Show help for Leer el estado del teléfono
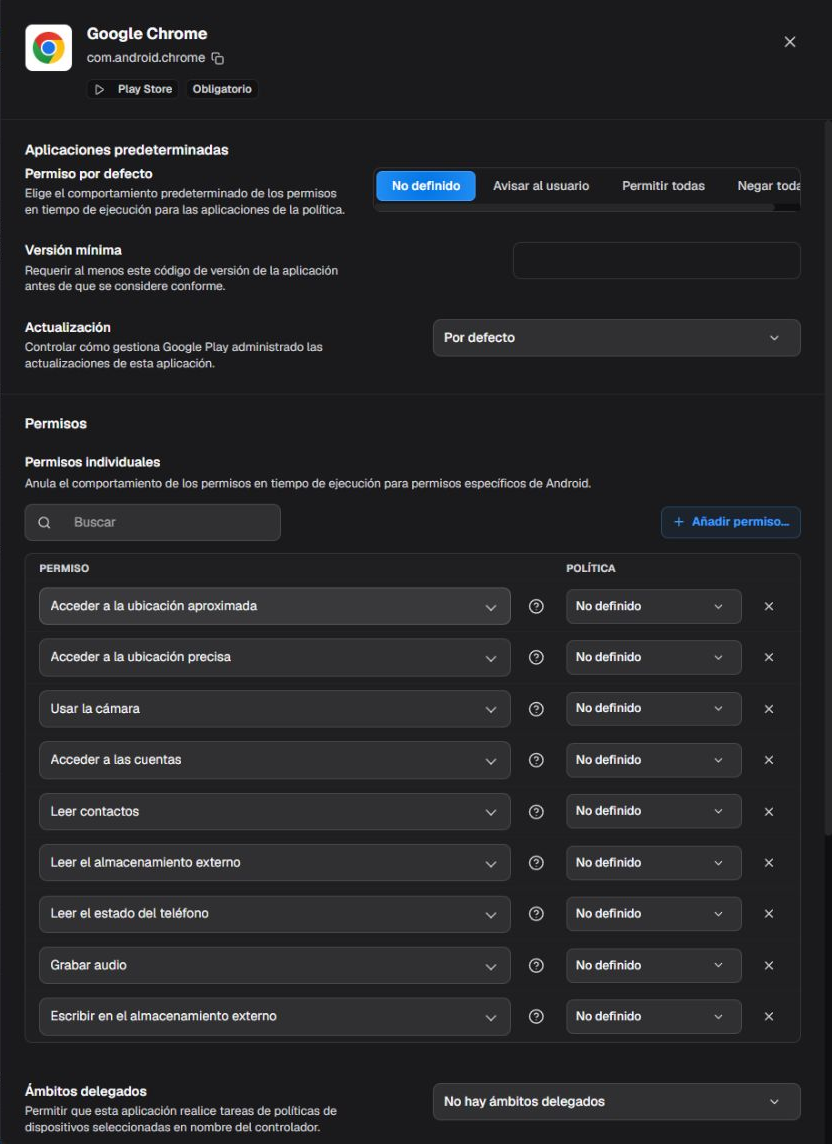Viewport: 832px width, 1144px height. click(536, 914)
